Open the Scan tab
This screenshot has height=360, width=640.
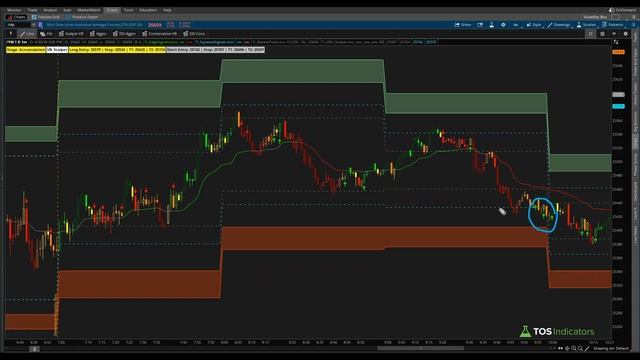tap(67, 10)
